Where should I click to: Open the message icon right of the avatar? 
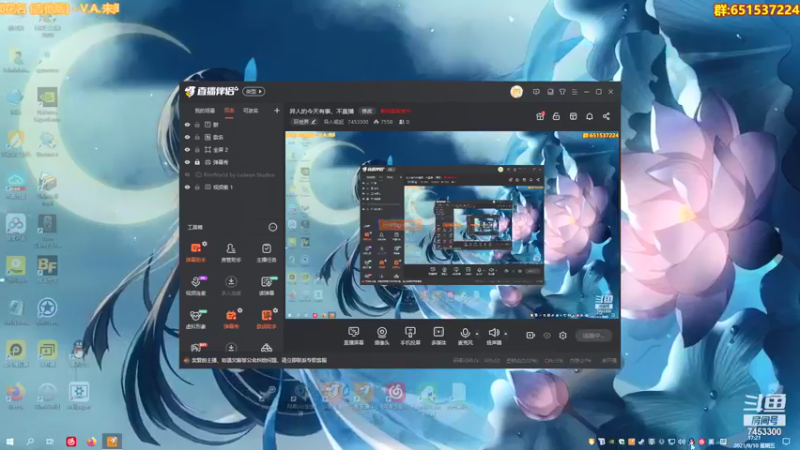pyautogui.click(x=536, y=92)
